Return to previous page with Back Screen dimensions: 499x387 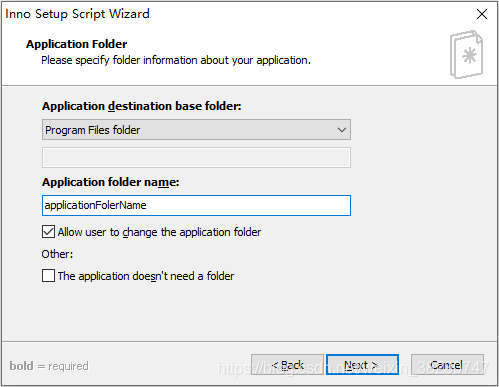pos(287,365)
